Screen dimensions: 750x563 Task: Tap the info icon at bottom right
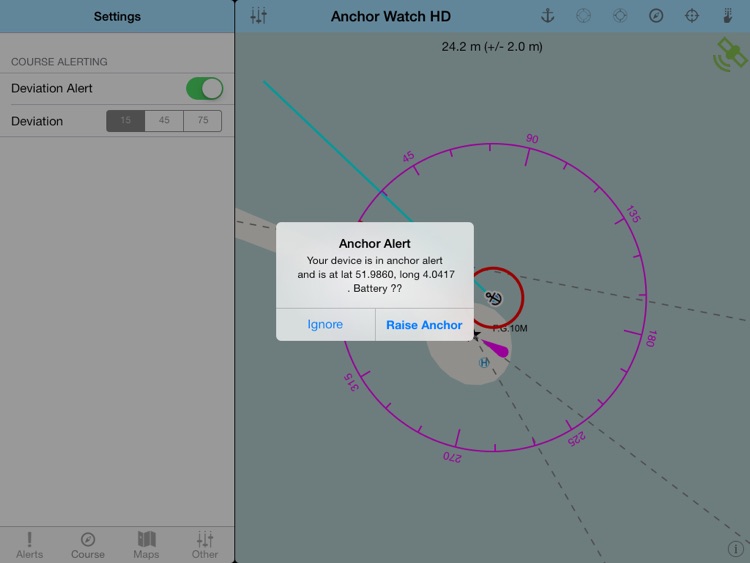pos(735,549)
